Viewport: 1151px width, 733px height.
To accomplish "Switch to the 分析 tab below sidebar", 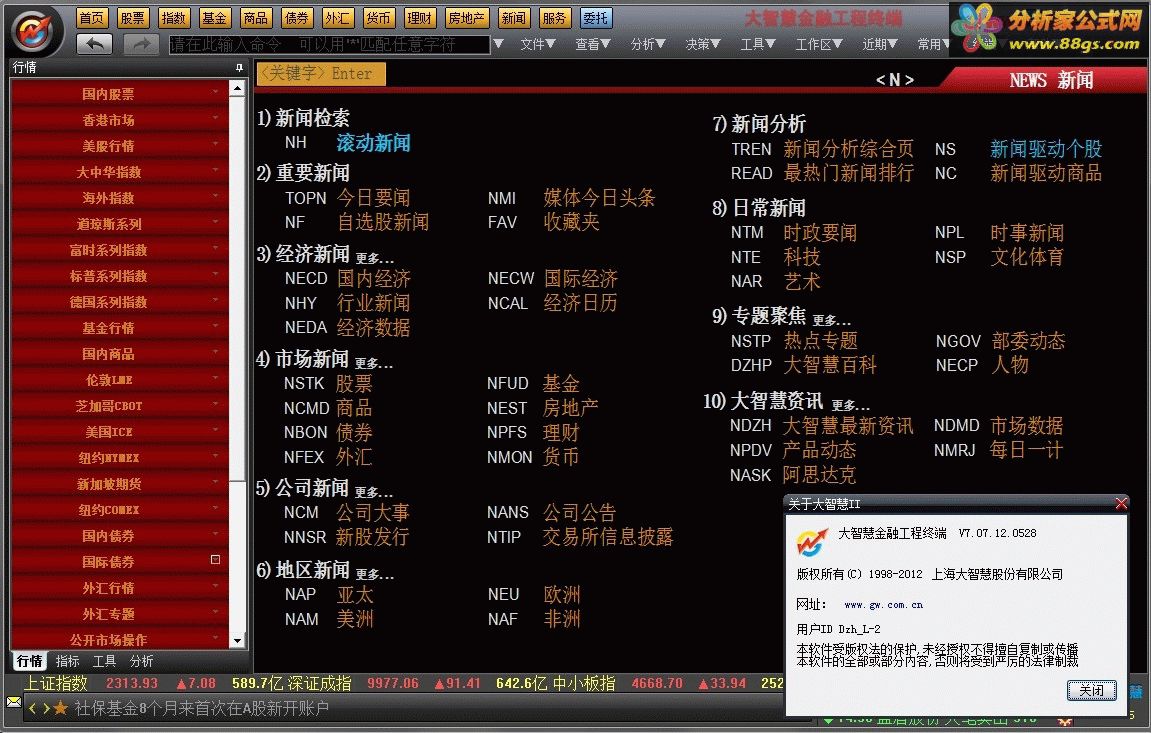I will 141,661.
